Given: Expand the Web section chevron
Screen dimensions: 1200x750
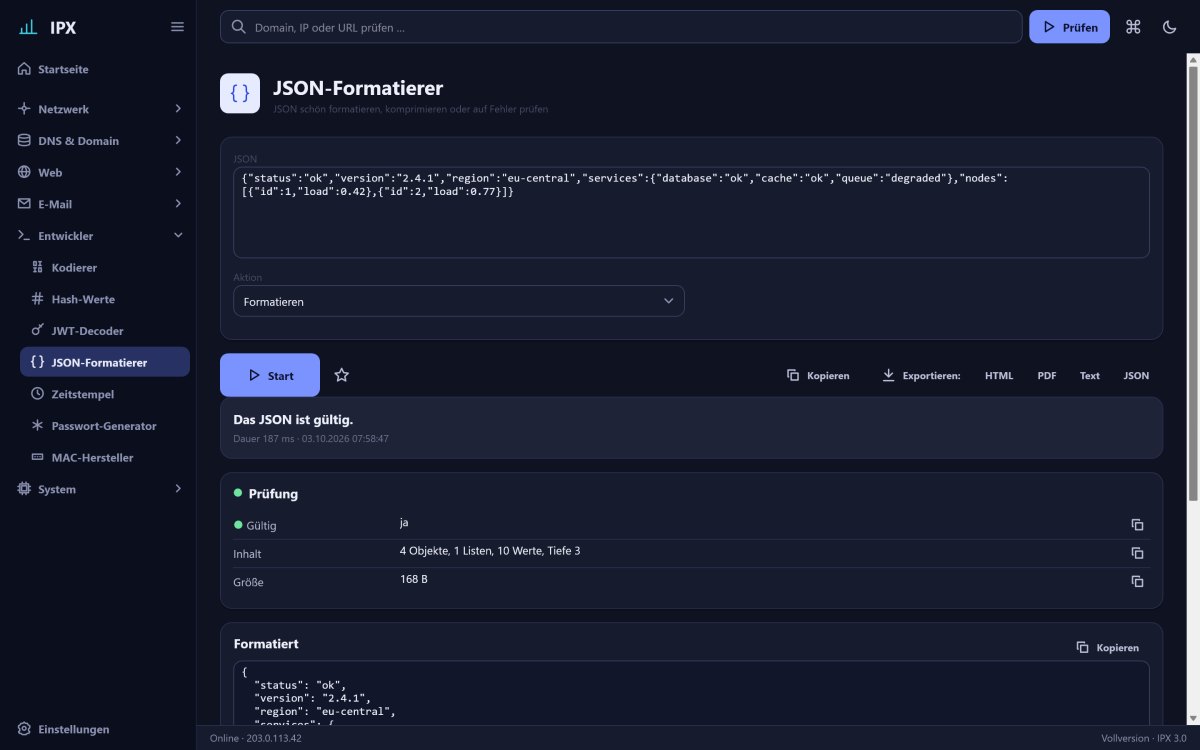Looking at the screenshot, I should pos(178,172).
